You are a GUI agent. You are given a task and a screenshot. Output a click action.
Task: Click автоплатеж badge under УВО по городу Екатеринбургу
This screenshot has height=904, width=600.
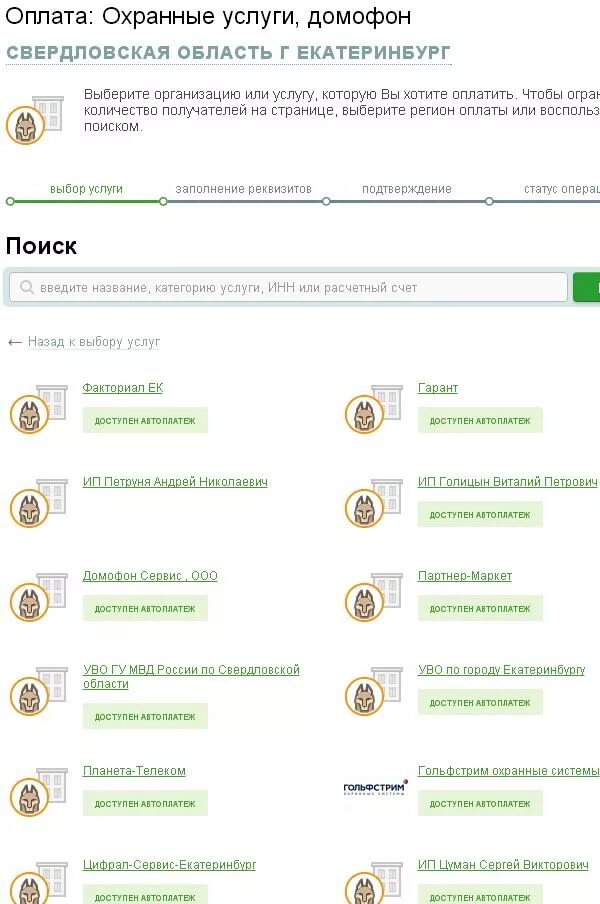click(480, 703)
